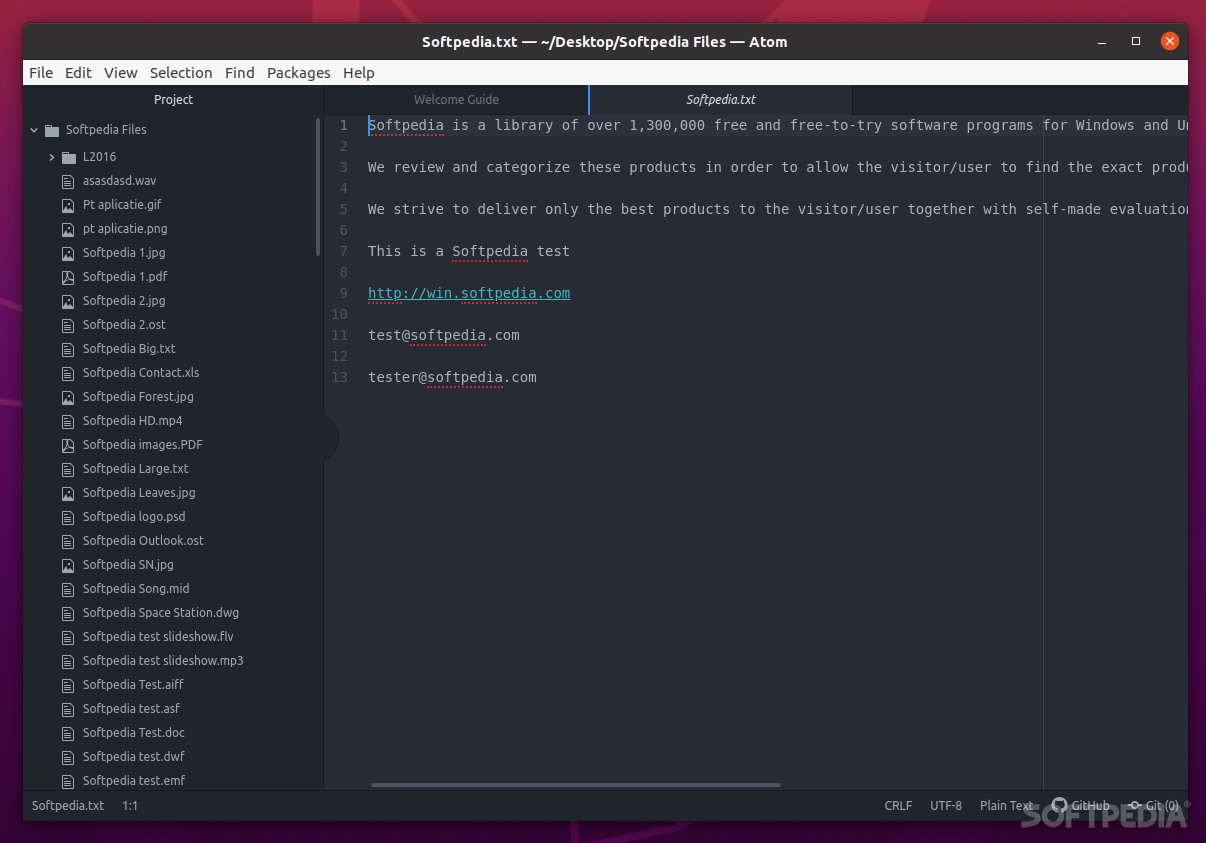Image resolution: width=1206 pixels, height=843 pixels.
Task: Open Softpedia Test.aiff file name
Action: pos(133,685)
